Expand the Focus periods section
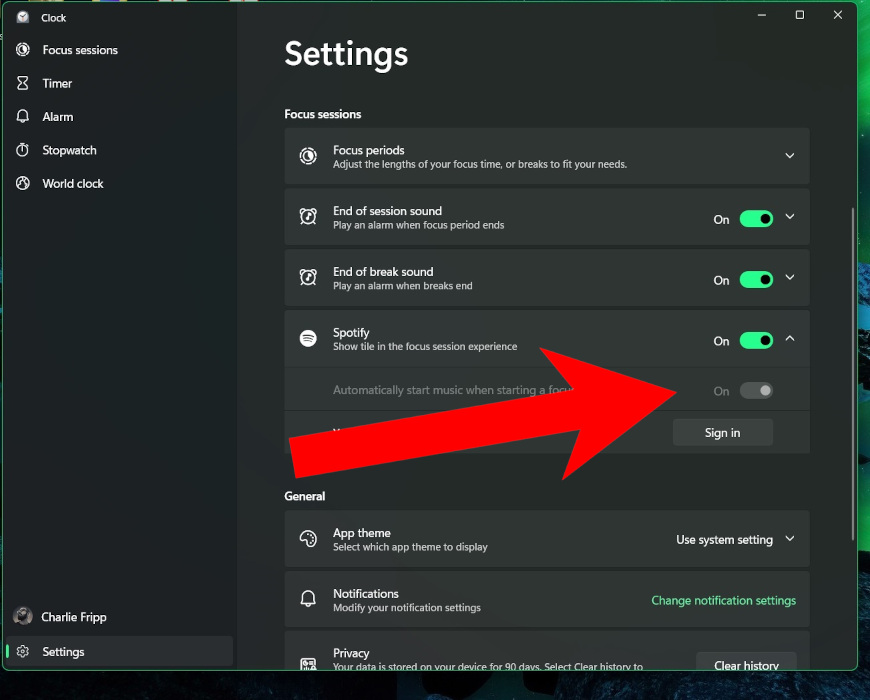This screenshot has height=700, width=870. coord(789,156)
